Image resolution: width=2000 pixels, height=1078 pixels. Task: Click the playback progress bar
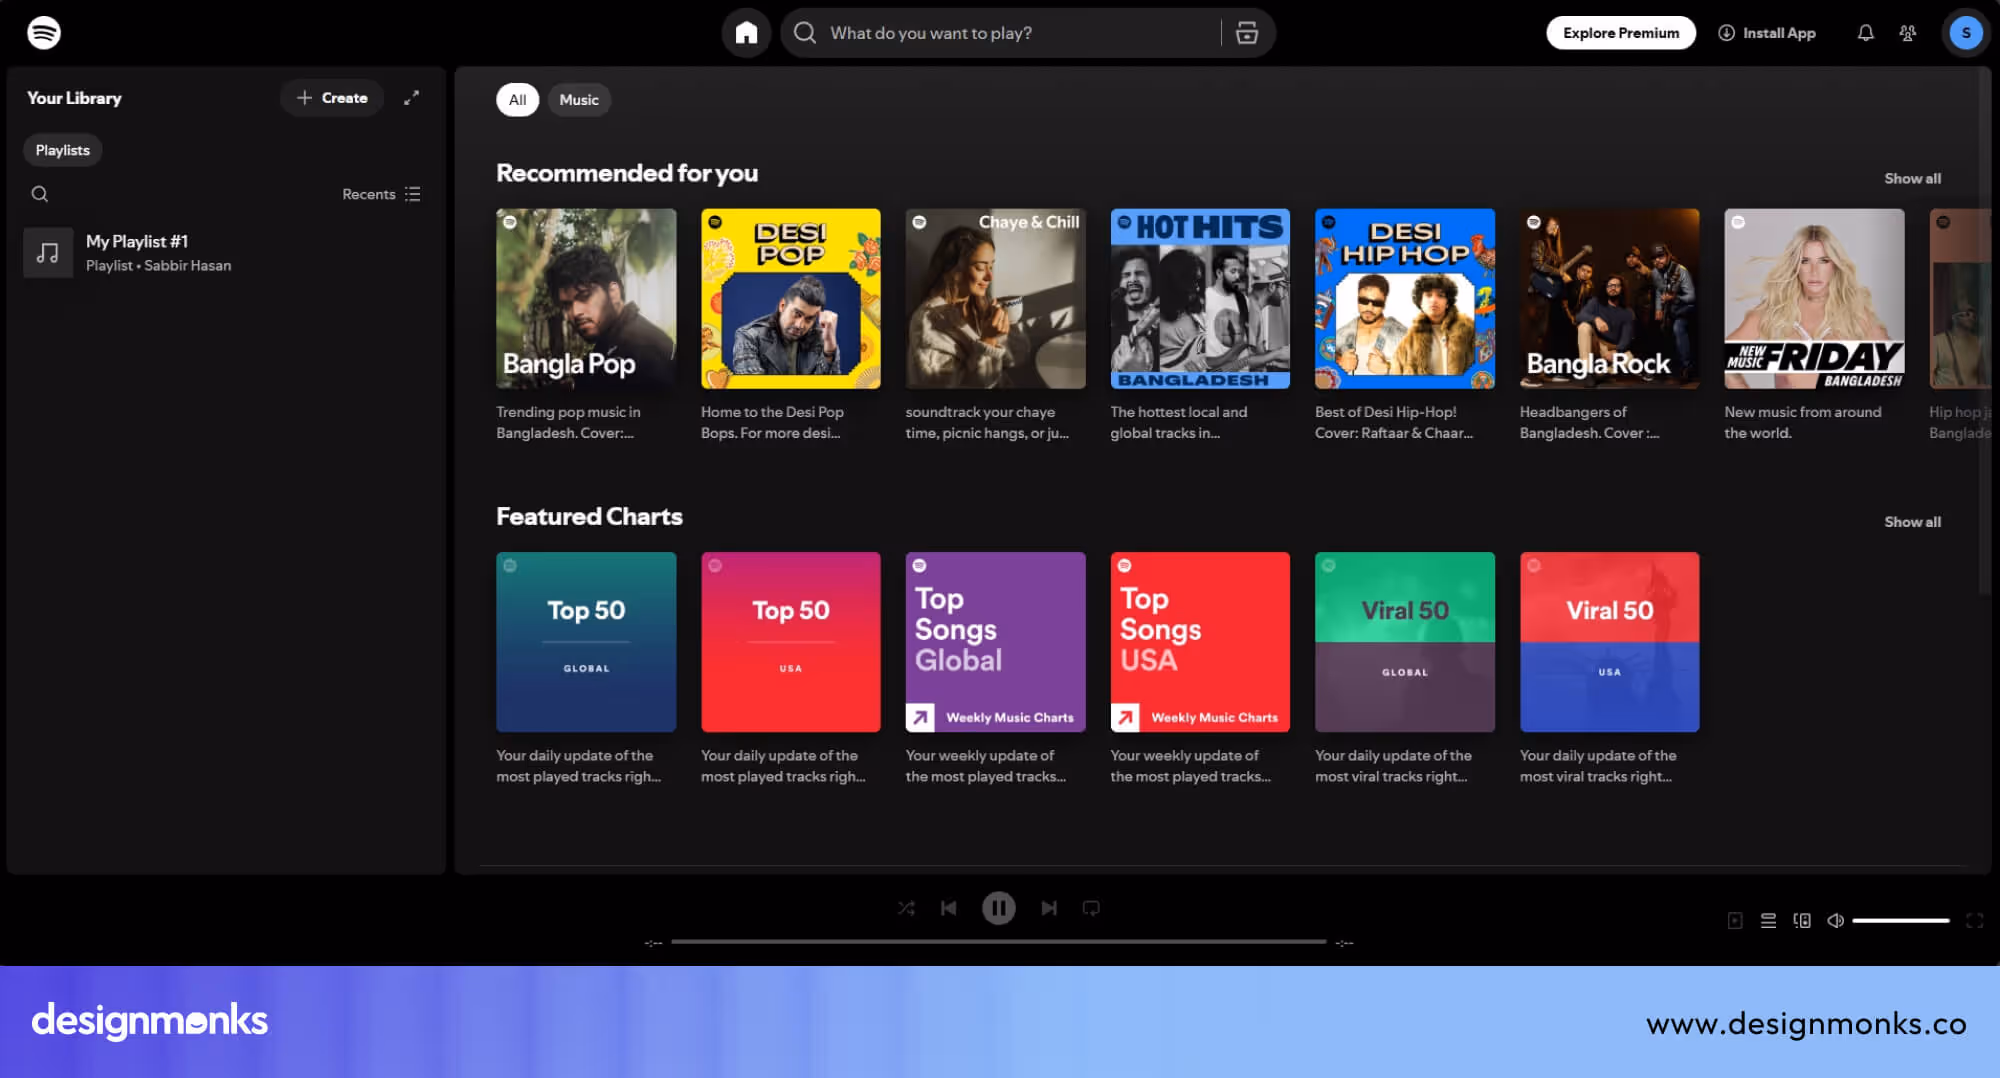coord(998,942)
